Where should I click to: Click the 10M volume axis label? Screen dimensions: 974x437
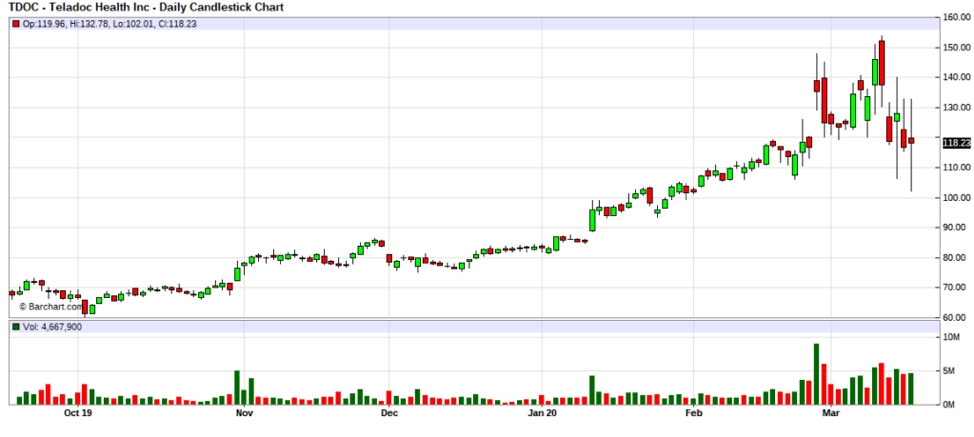[954, 337]
